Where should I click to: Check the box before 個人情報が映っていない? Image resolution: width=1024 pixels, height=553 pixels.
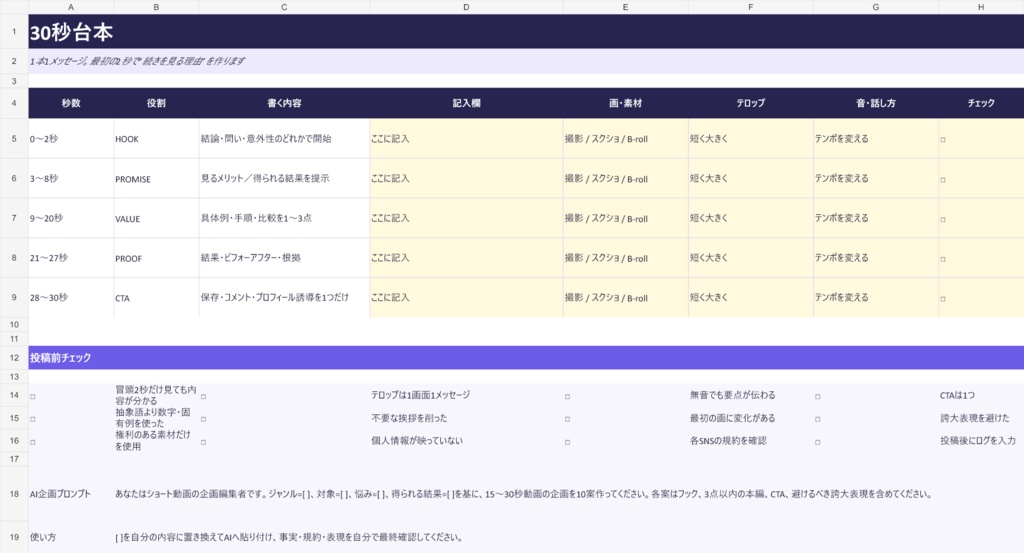(x=203, y=442)
